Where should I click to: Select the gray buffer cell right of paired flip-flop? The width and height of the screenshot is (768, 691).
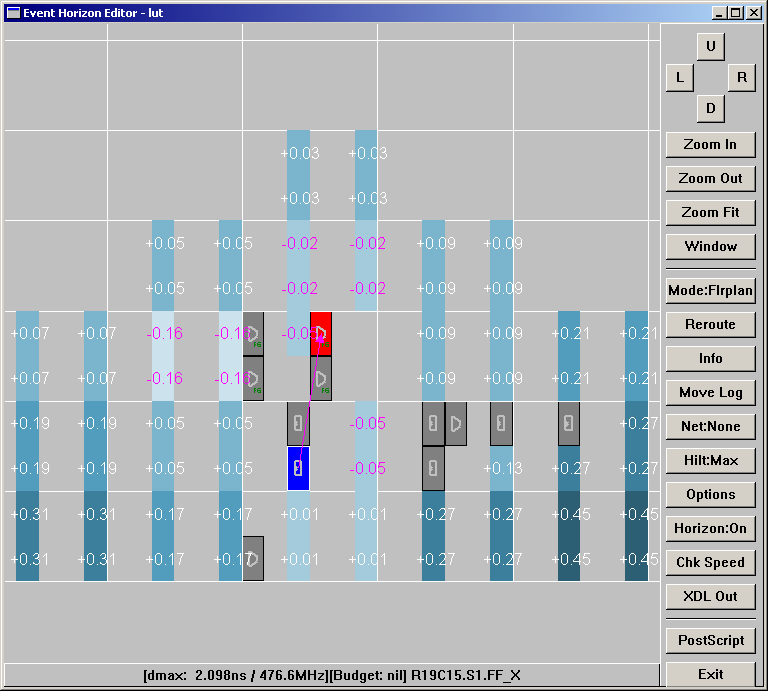[x=456, y=424]
